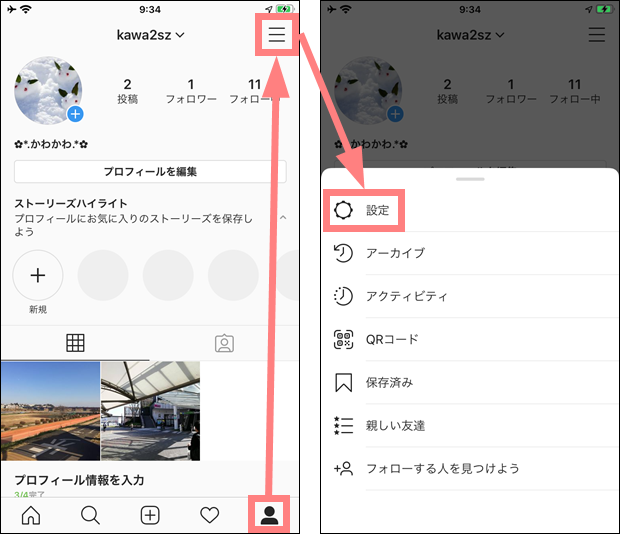Open Search via the magnifying glass icon

(x=90, y=515)
